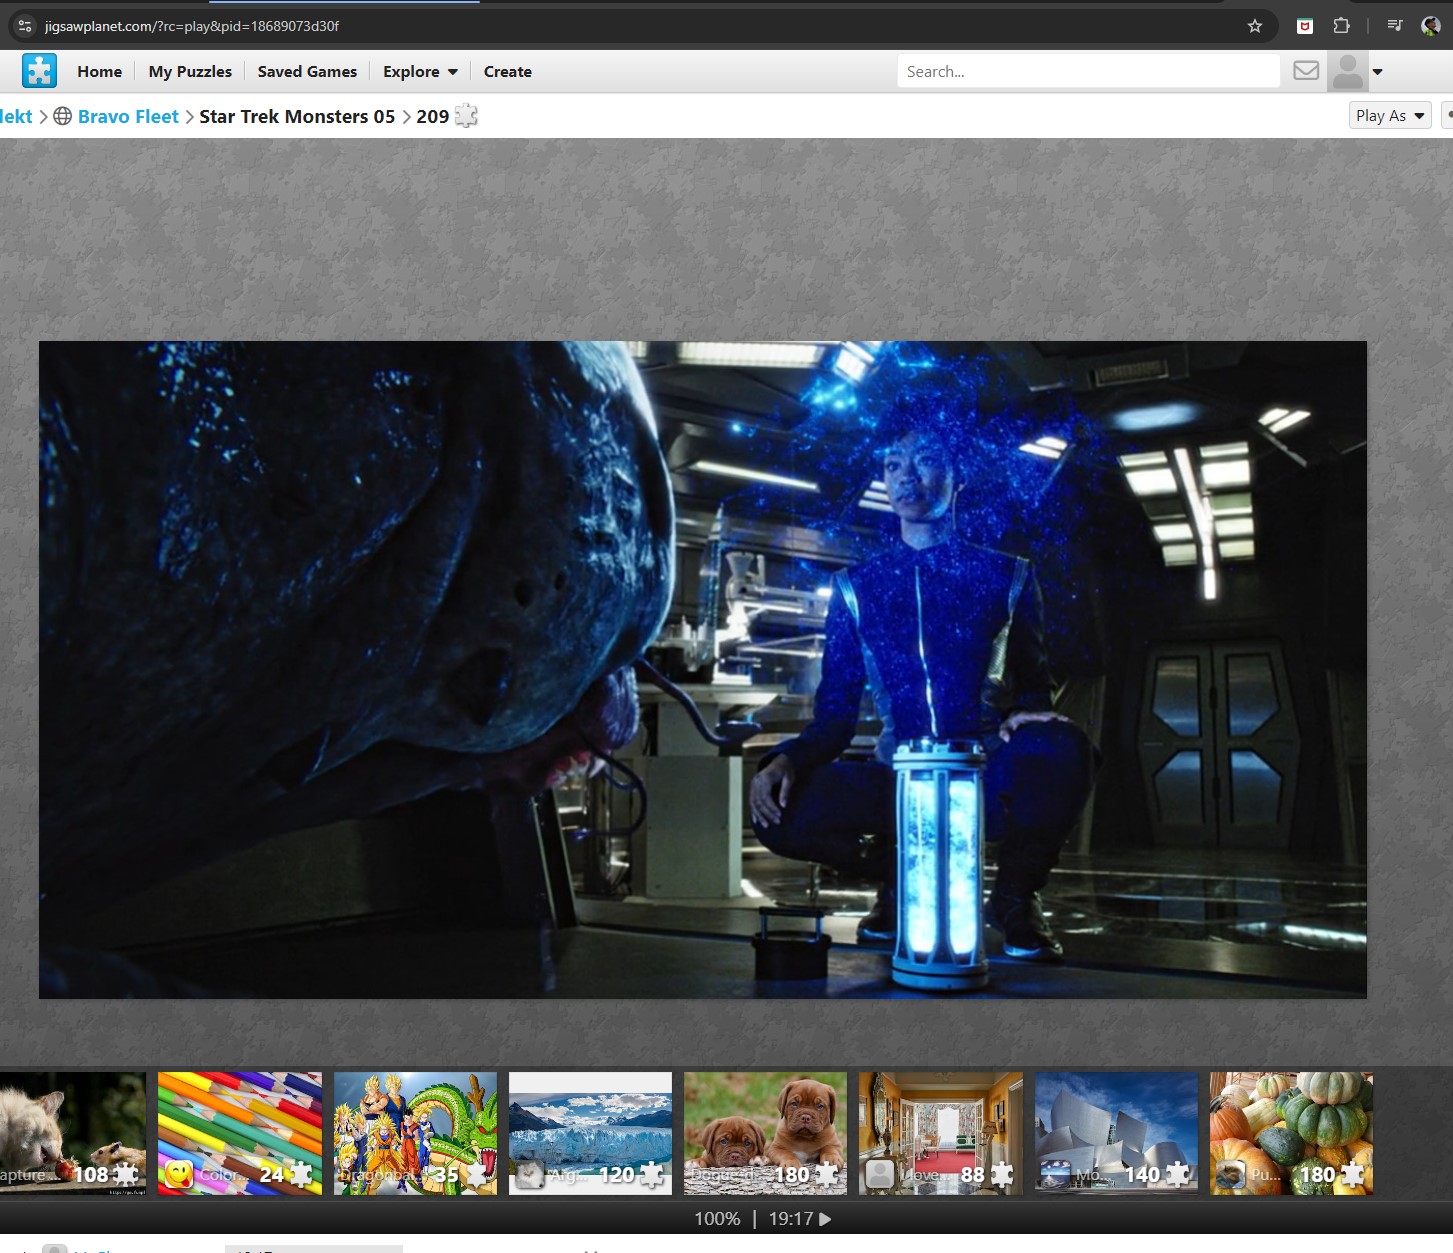The image size is (1453, 1253).
Task: Click the completed puzzle image
Action: (703, 670)
